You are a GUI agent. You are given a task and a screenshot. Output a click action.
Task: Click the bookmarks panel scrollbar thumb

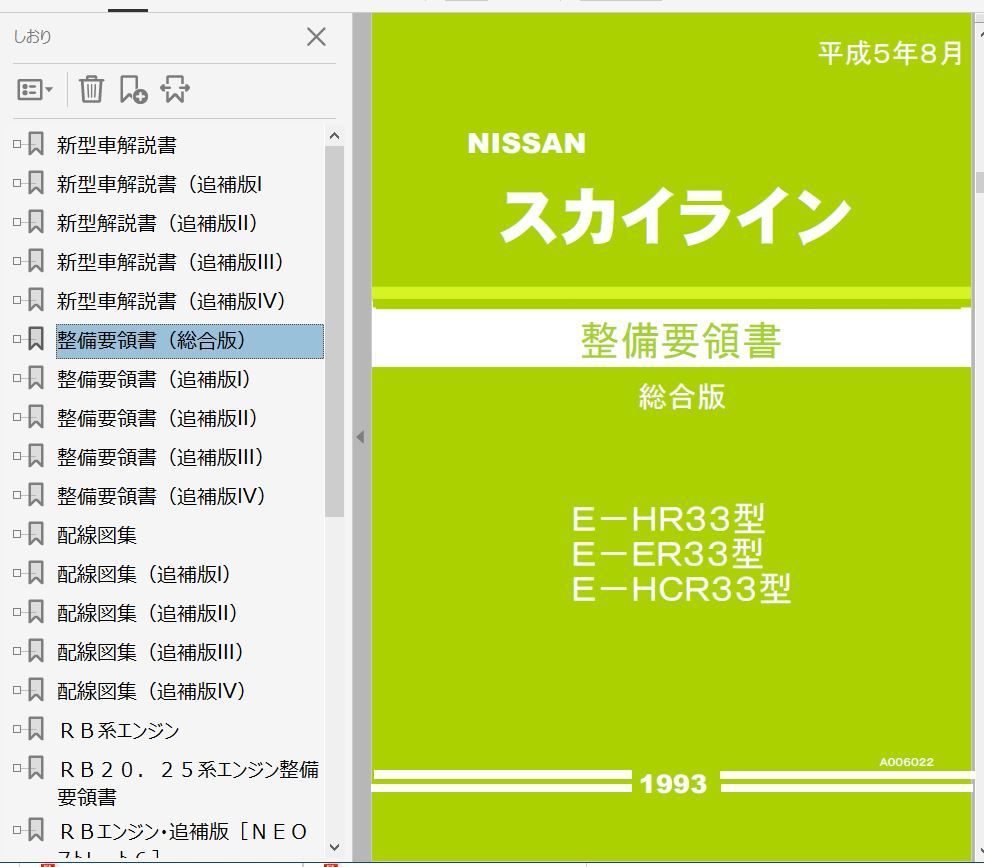pyautogui.click(x=334, y=331)
